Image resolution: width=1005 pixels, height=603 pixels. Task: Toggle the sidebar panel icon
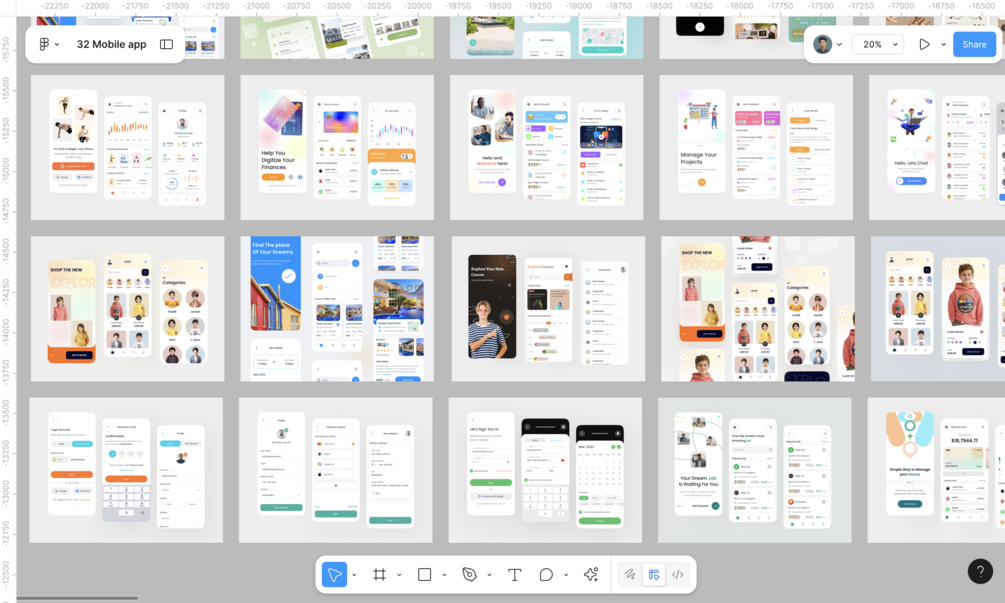167,44
